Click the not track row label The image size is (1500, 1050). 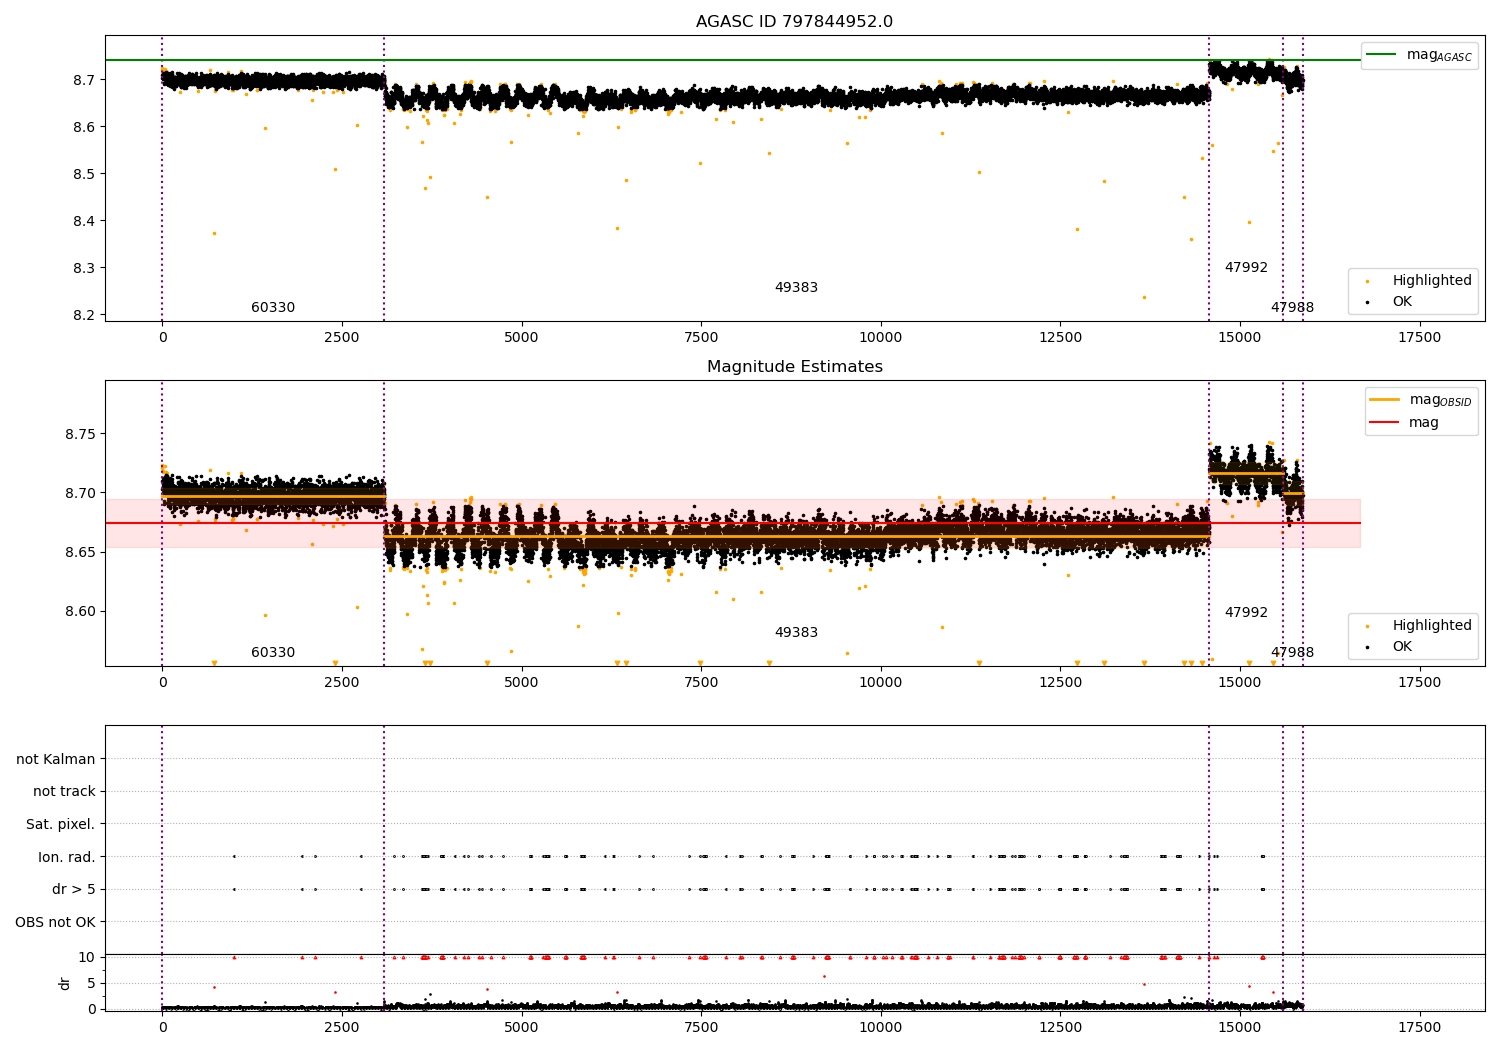coord(64,792)
